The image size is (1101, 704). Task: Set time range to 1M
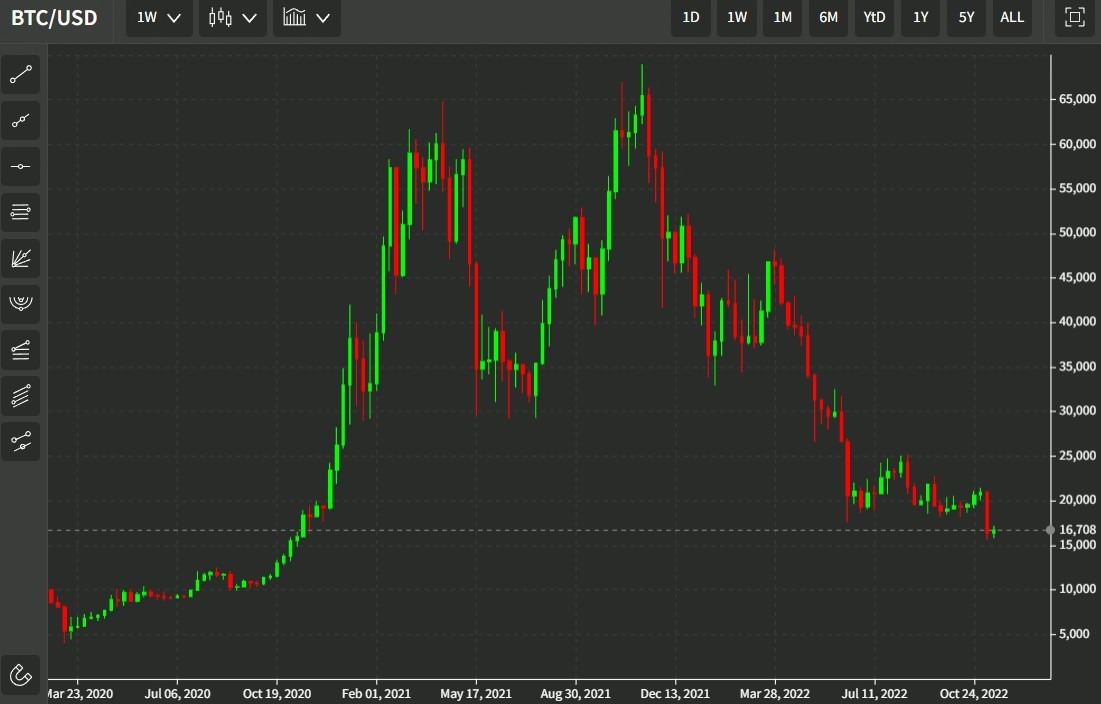(x=782, y=18)
